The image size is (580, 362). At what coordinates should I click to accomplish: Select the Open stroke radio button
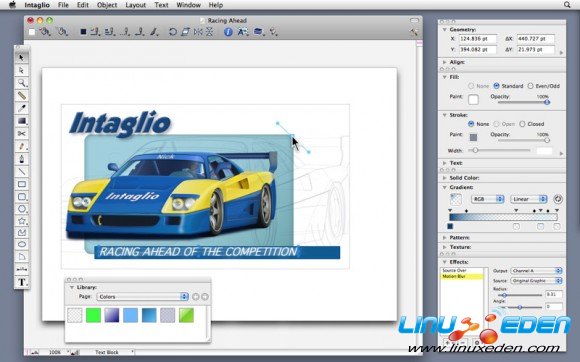click(496, 124)
